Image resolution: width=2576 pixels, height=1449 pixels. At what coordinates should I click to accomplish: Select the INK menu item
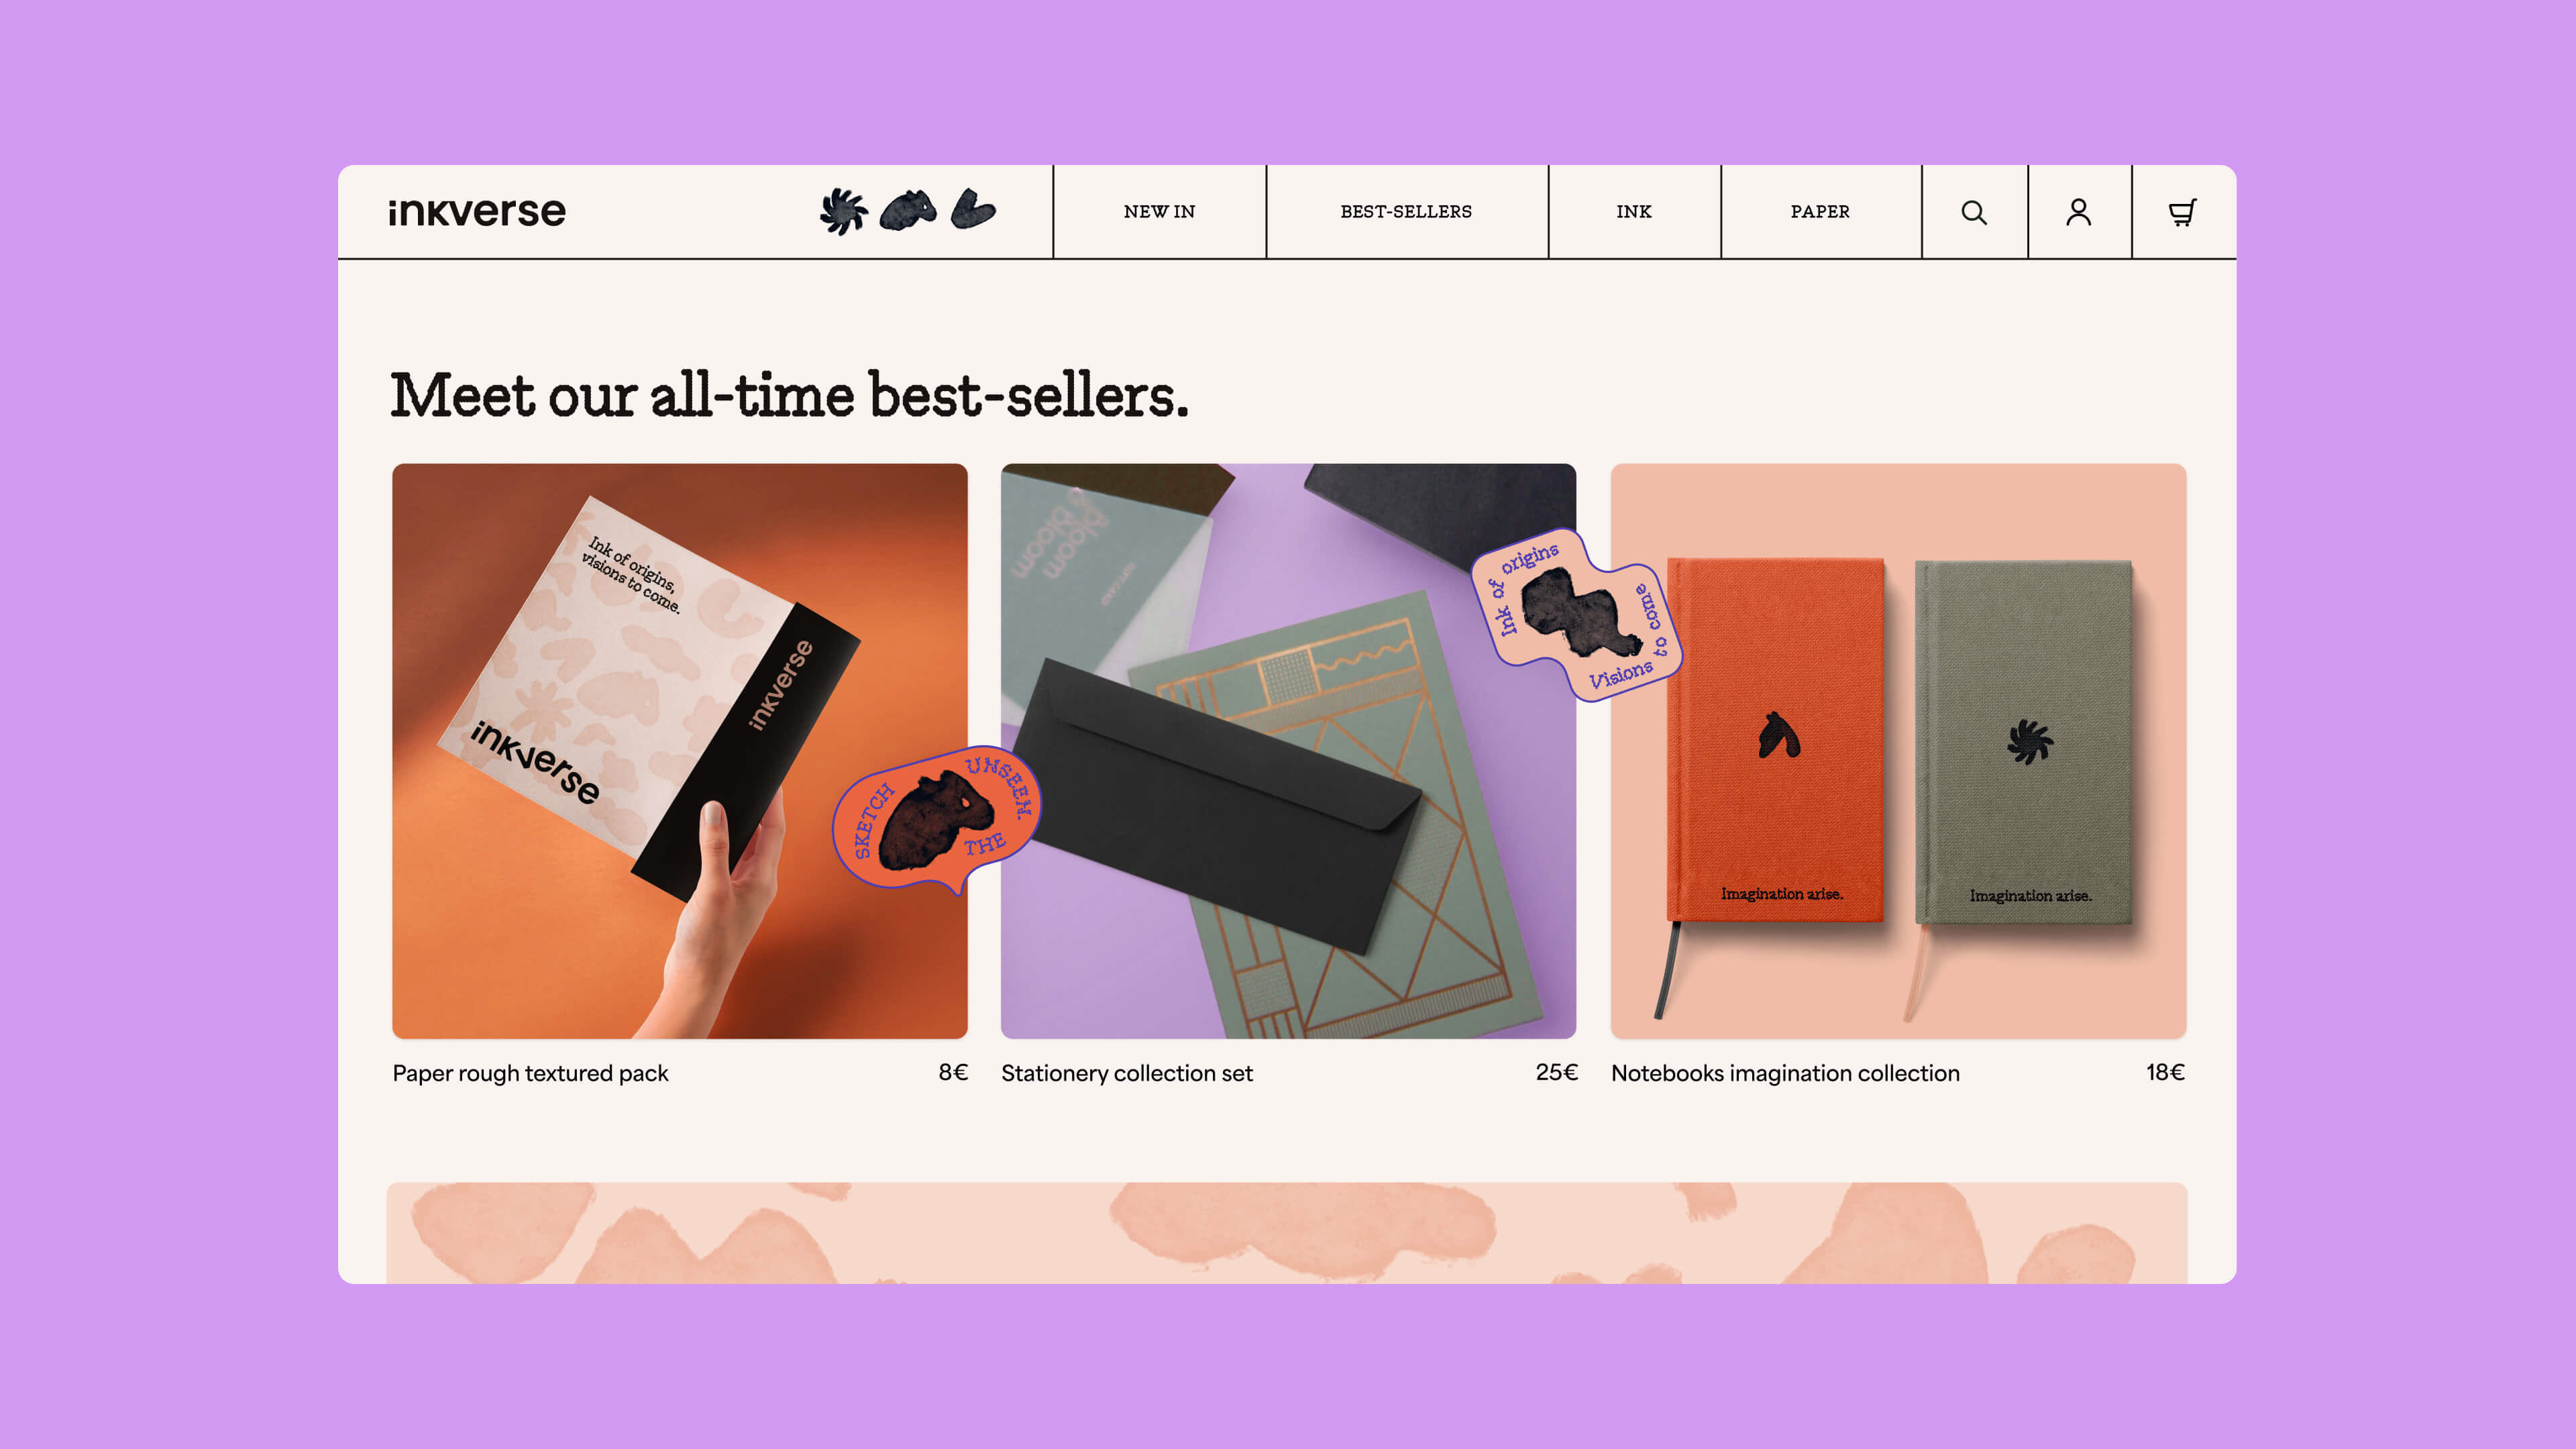tap(1634, 212)
